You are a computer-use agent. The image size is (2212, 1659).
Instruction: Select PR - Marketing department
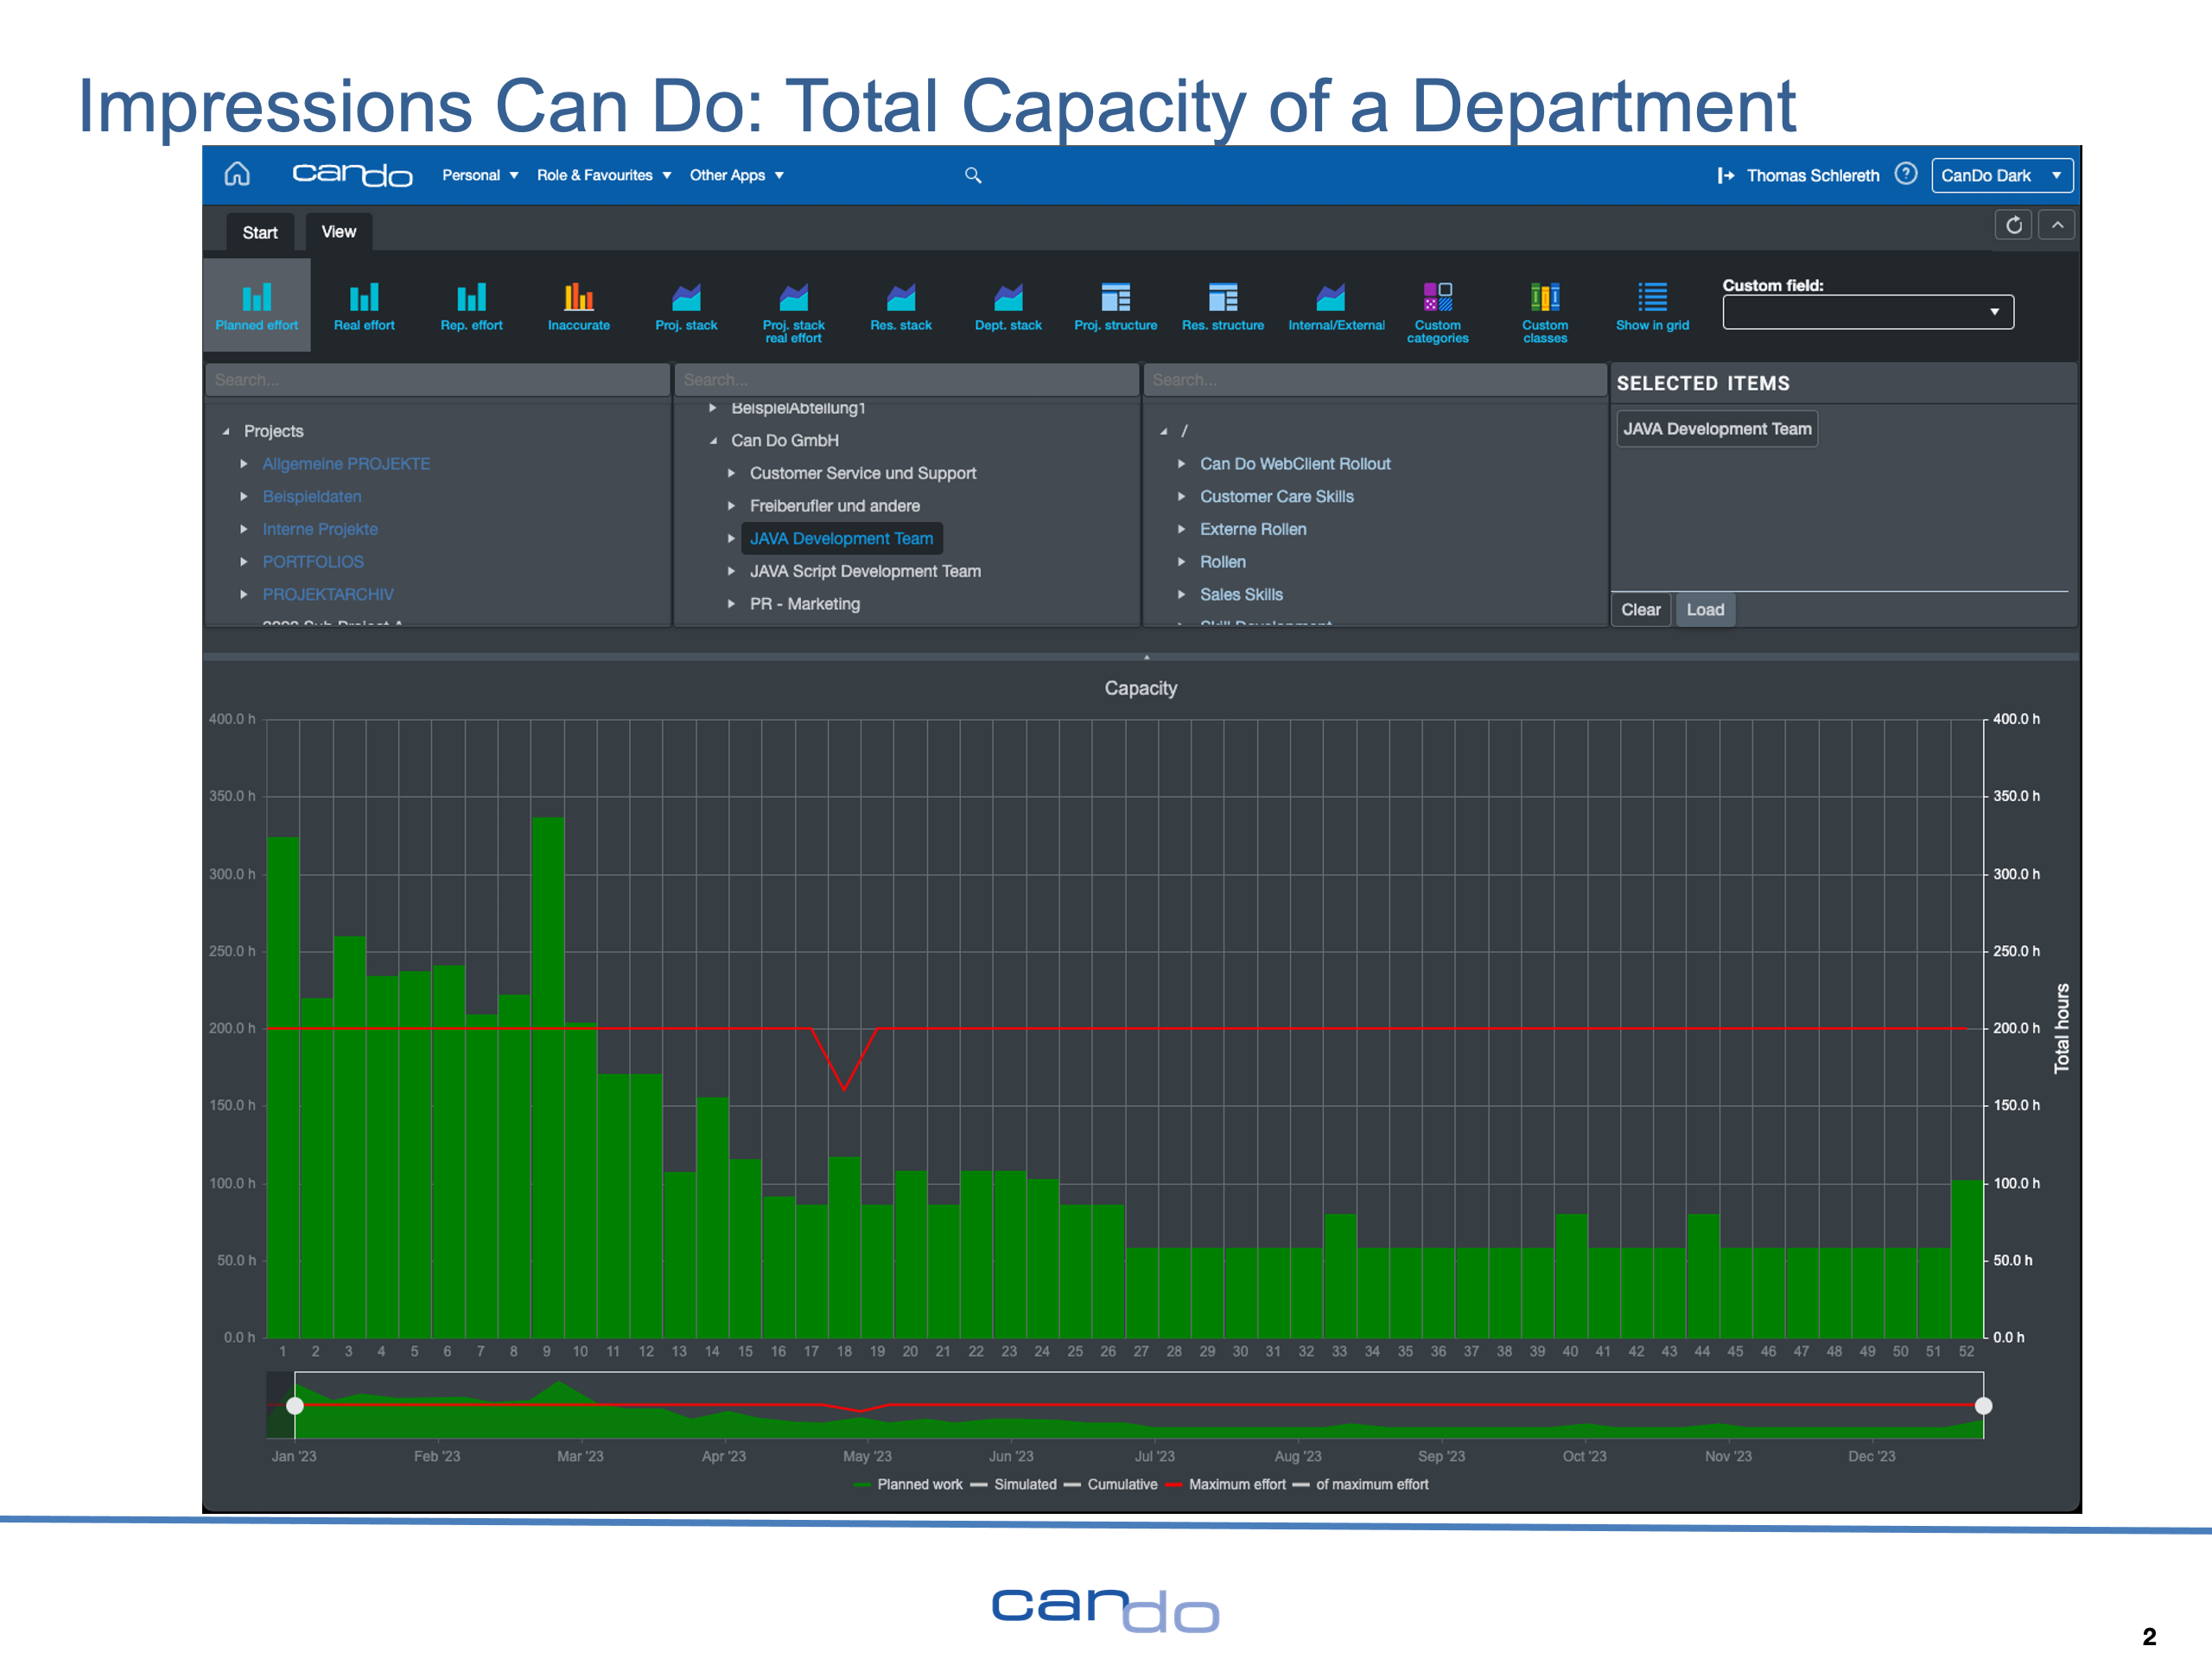(x=805, y=604)
